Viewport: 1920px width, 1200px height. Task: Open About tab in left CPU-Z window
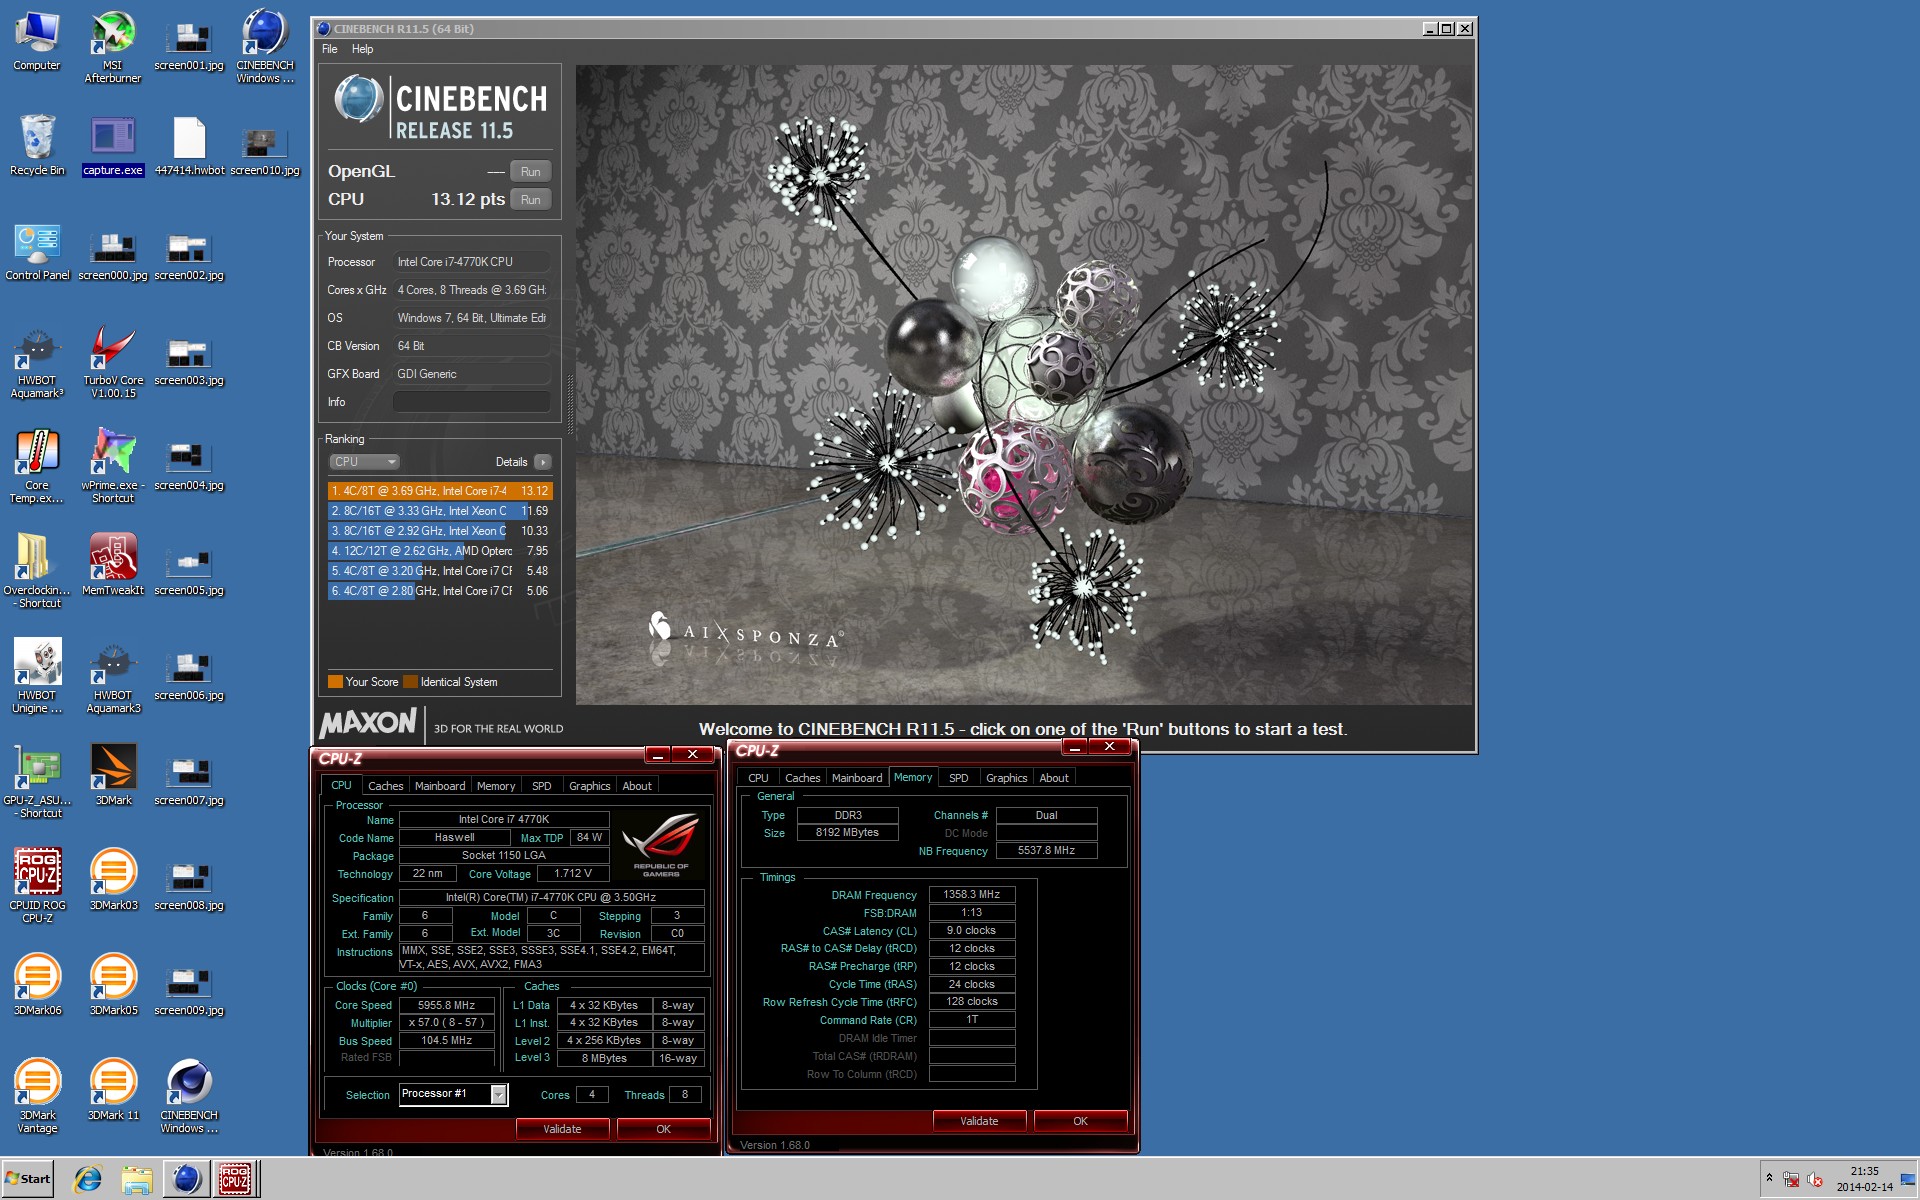637,786
